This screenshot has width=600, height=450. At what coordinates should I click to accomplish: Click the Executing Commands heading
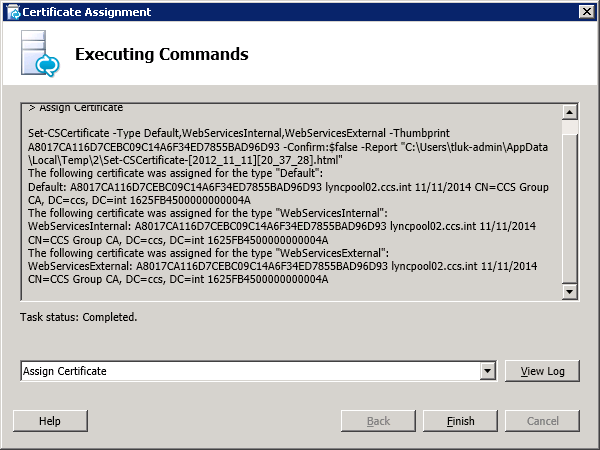point(161,54)
